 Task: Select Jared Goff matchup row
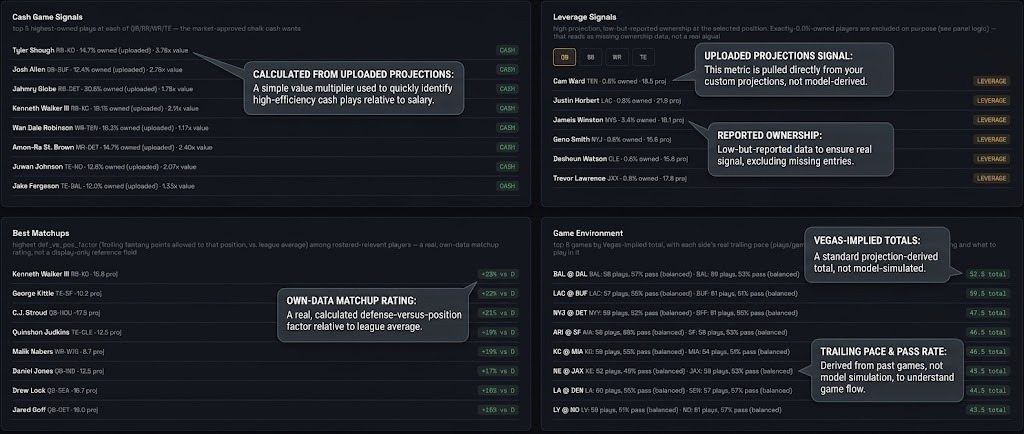(x=265, y=410)
